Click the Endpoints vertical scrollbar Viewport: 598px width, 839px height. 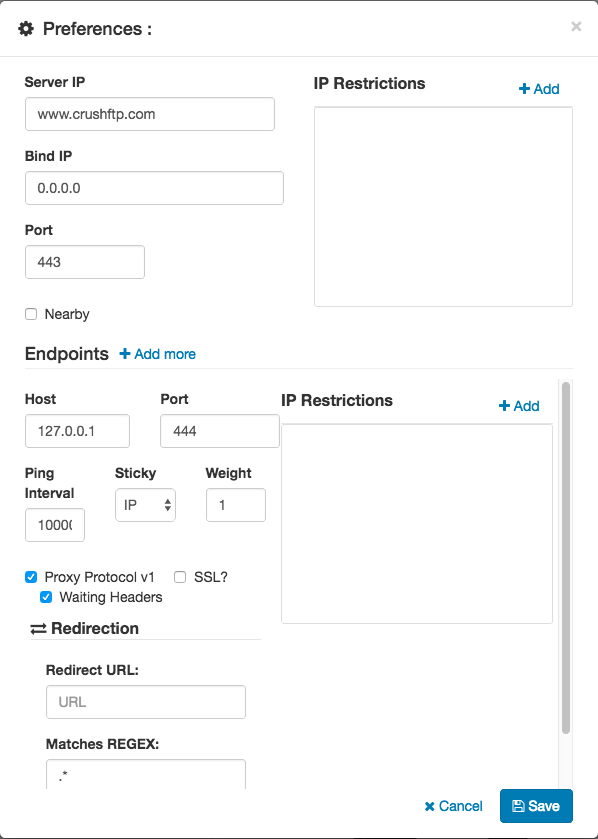[x=566, y=556]
